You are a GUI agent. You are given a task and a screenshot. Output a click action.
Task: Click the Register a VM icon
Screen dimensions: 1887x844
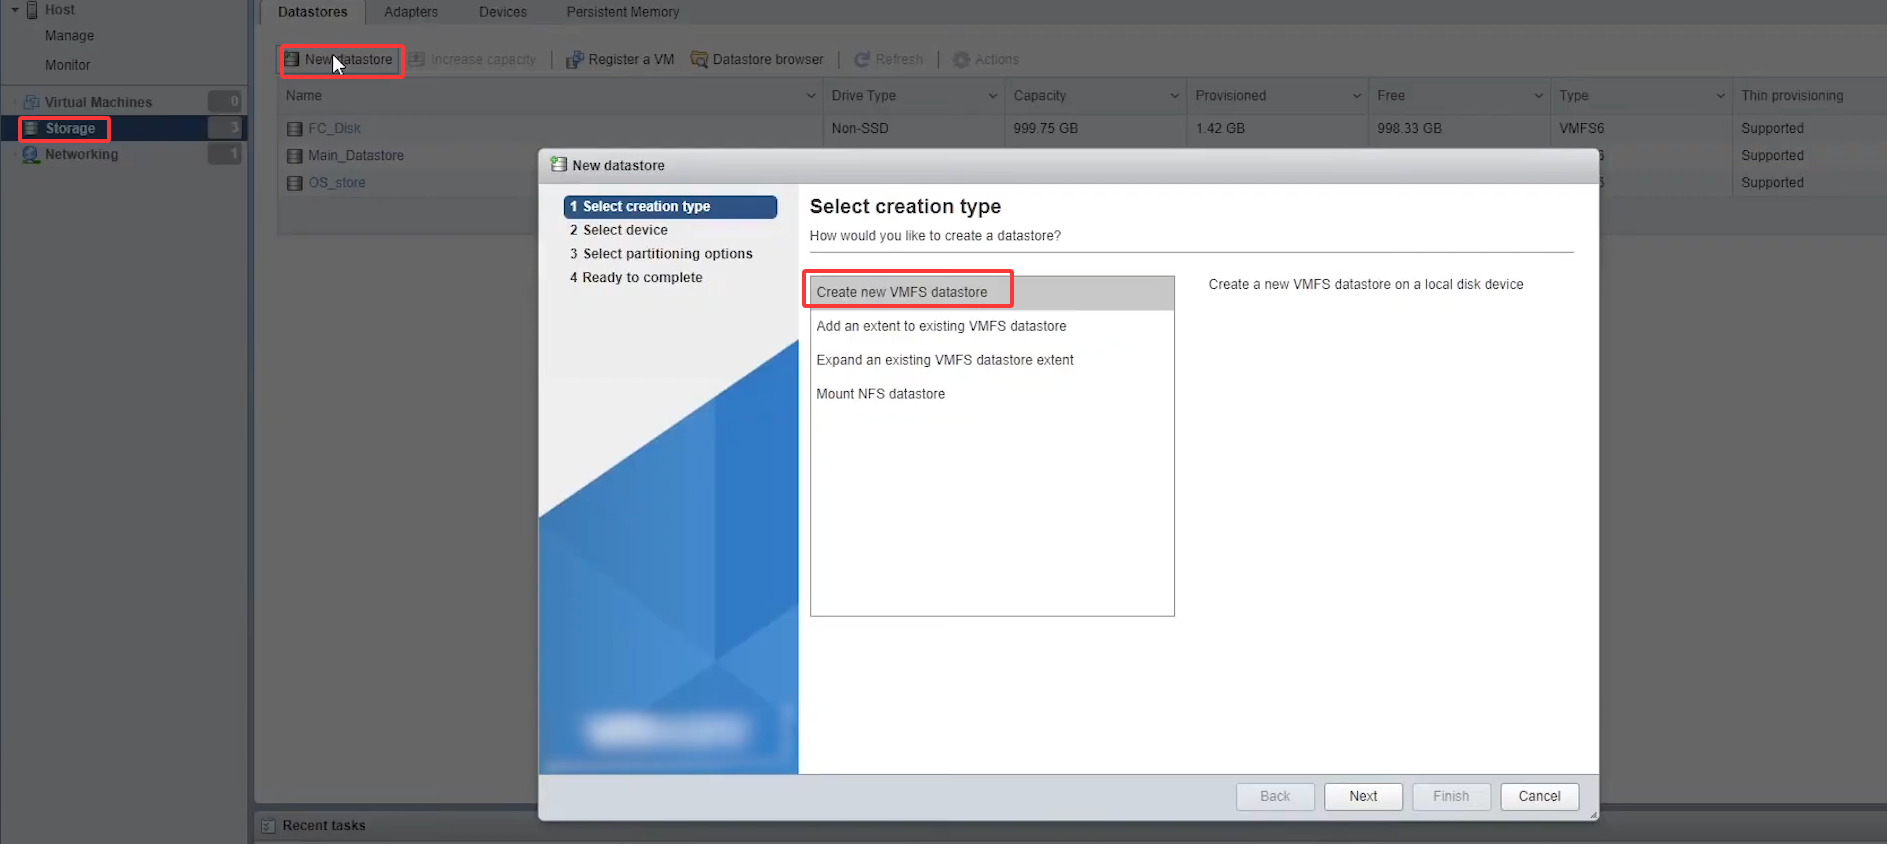coord(574,60)
